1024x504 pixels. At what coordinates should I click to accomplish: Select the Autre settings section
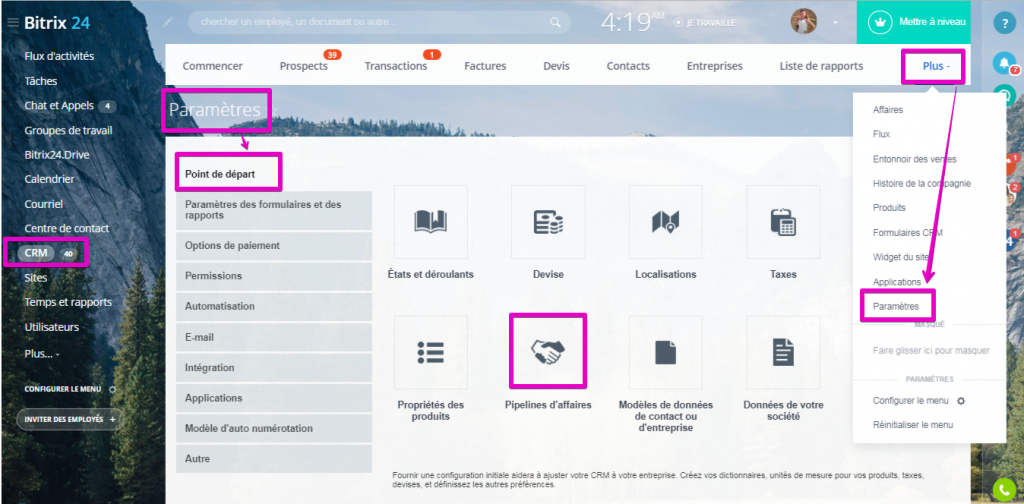(274, 459)
